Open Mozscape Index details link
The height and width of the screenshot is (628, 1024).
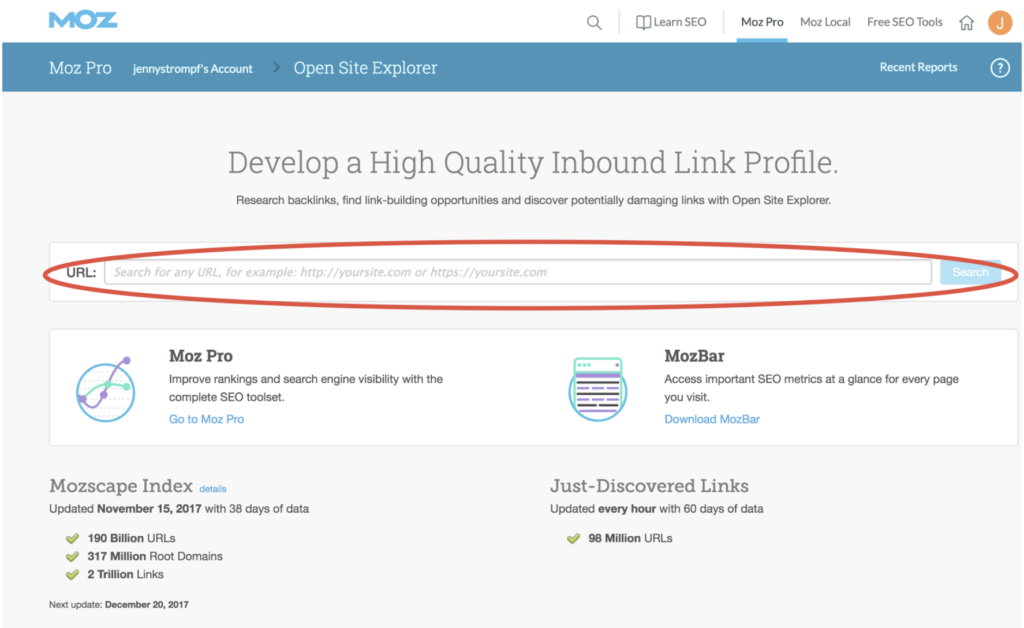(213, 489)
